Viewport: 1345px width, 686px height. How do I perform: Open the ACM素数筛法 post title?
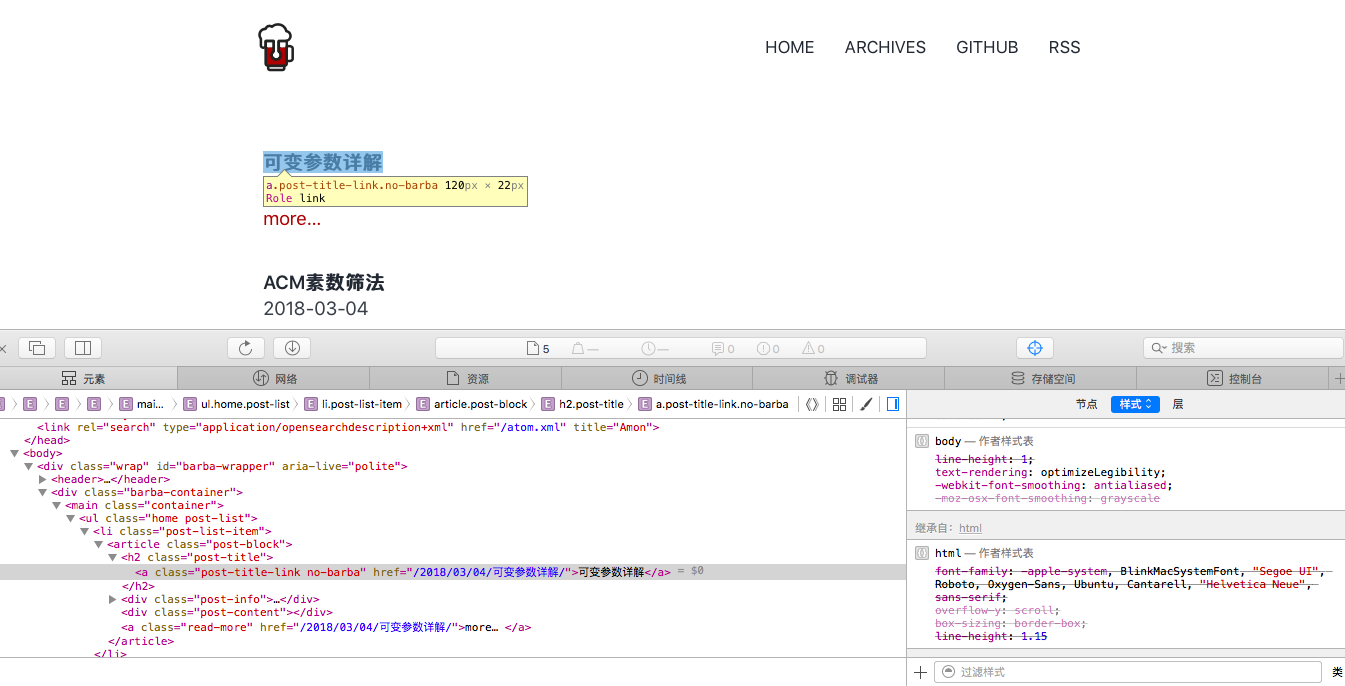pyautogui.click(x=324, y=283)
